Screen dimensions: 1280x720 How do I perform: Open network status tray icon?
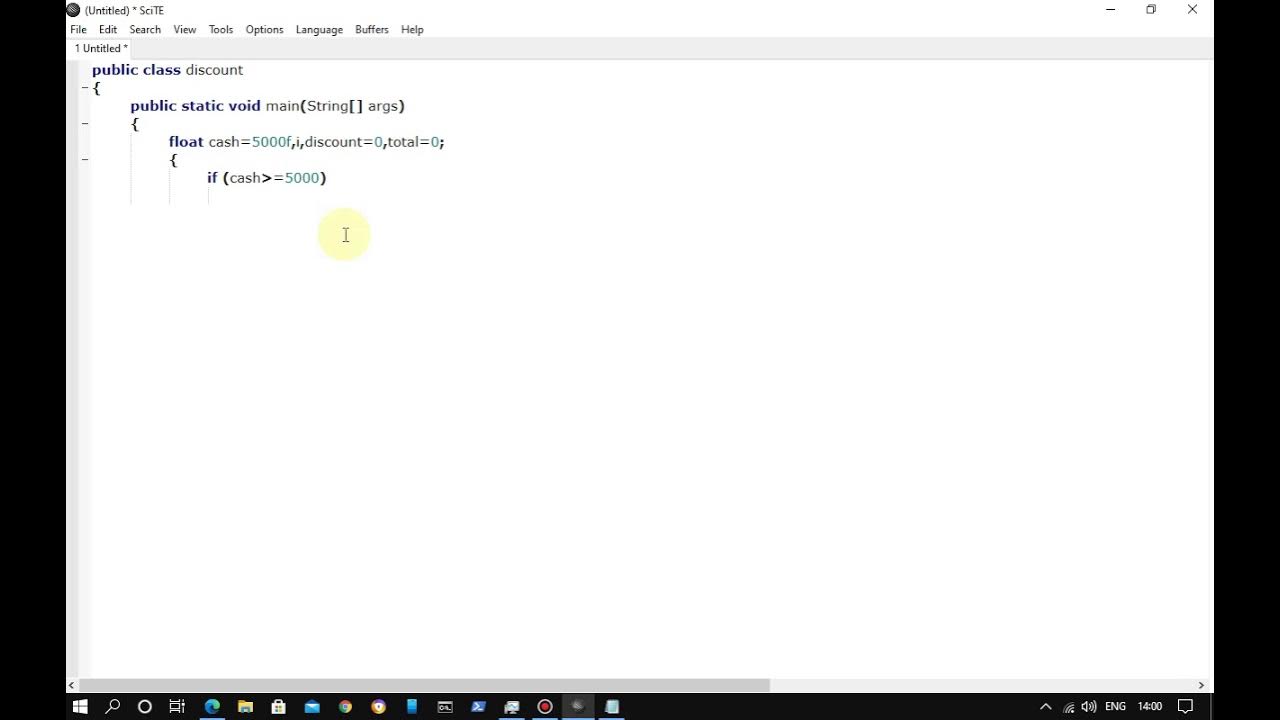point(1069,706)
